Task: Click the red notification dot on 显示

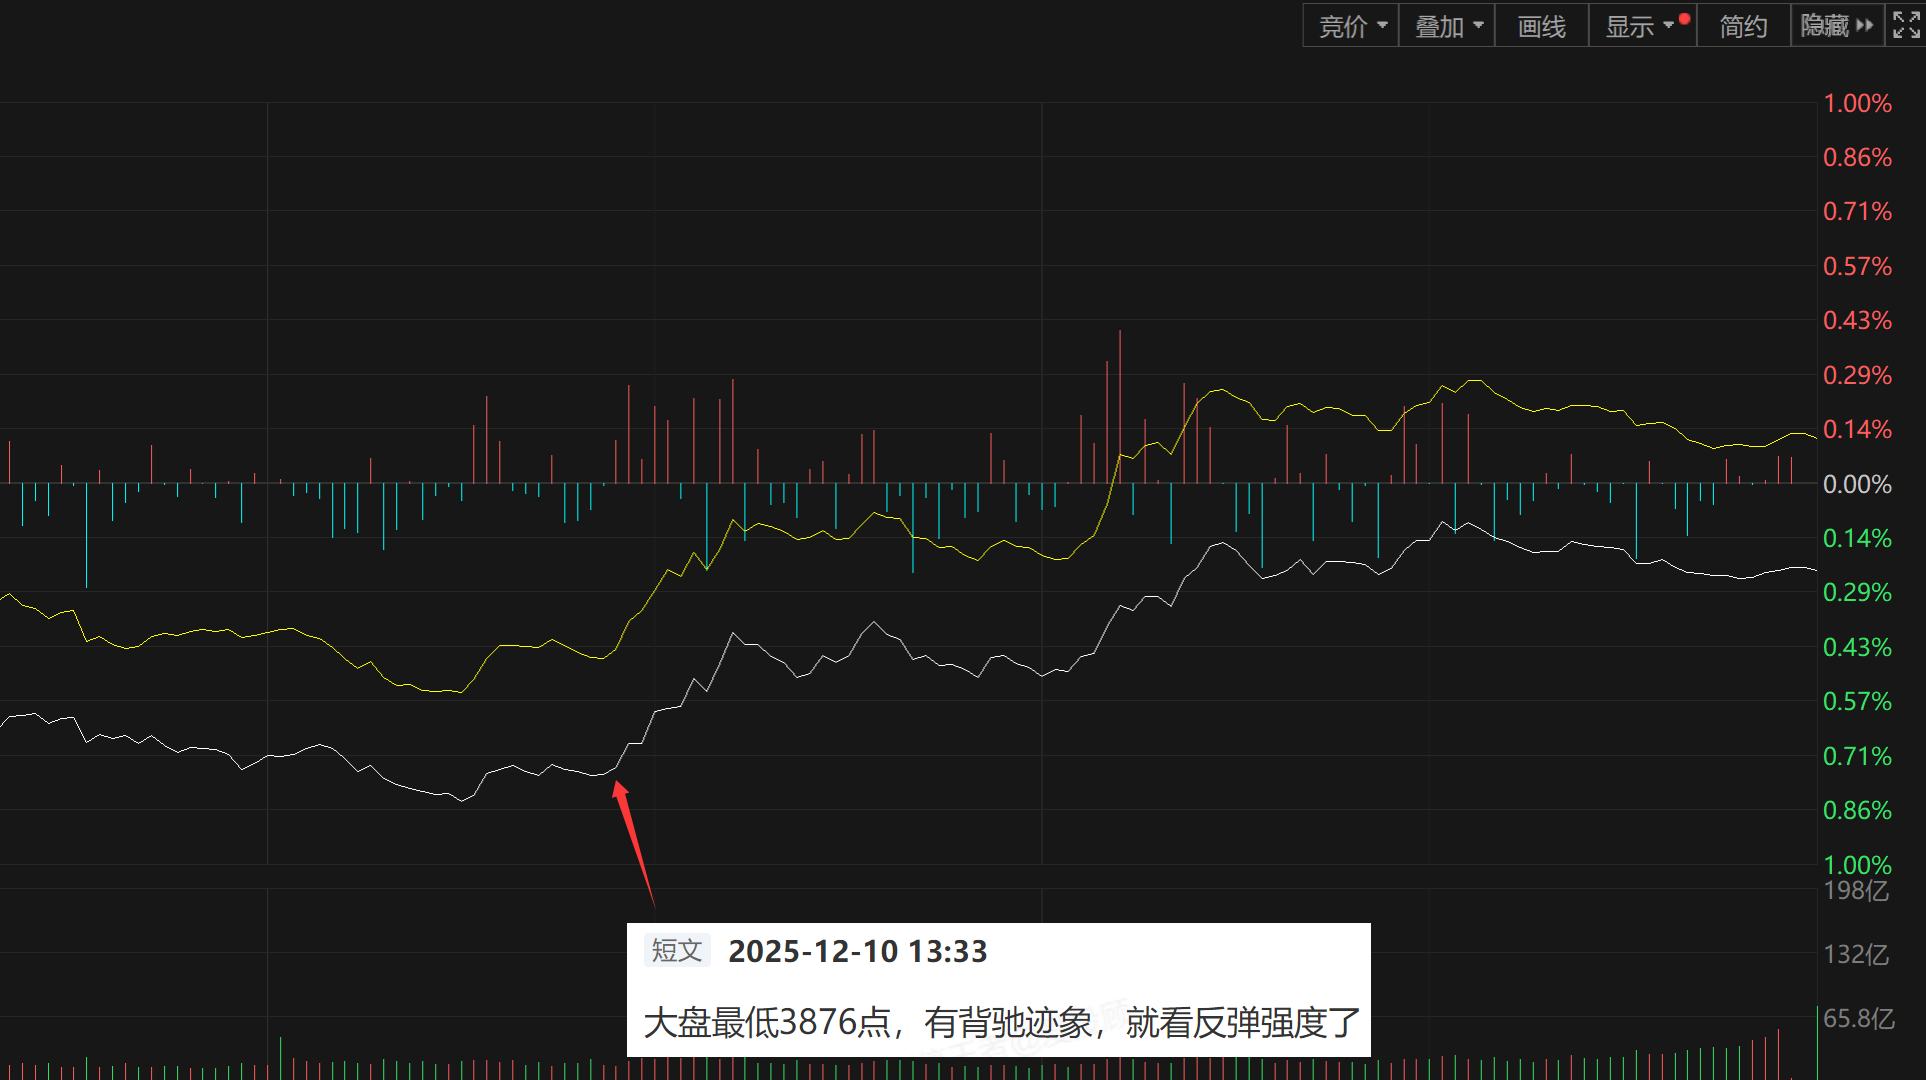Action: 1685,18
